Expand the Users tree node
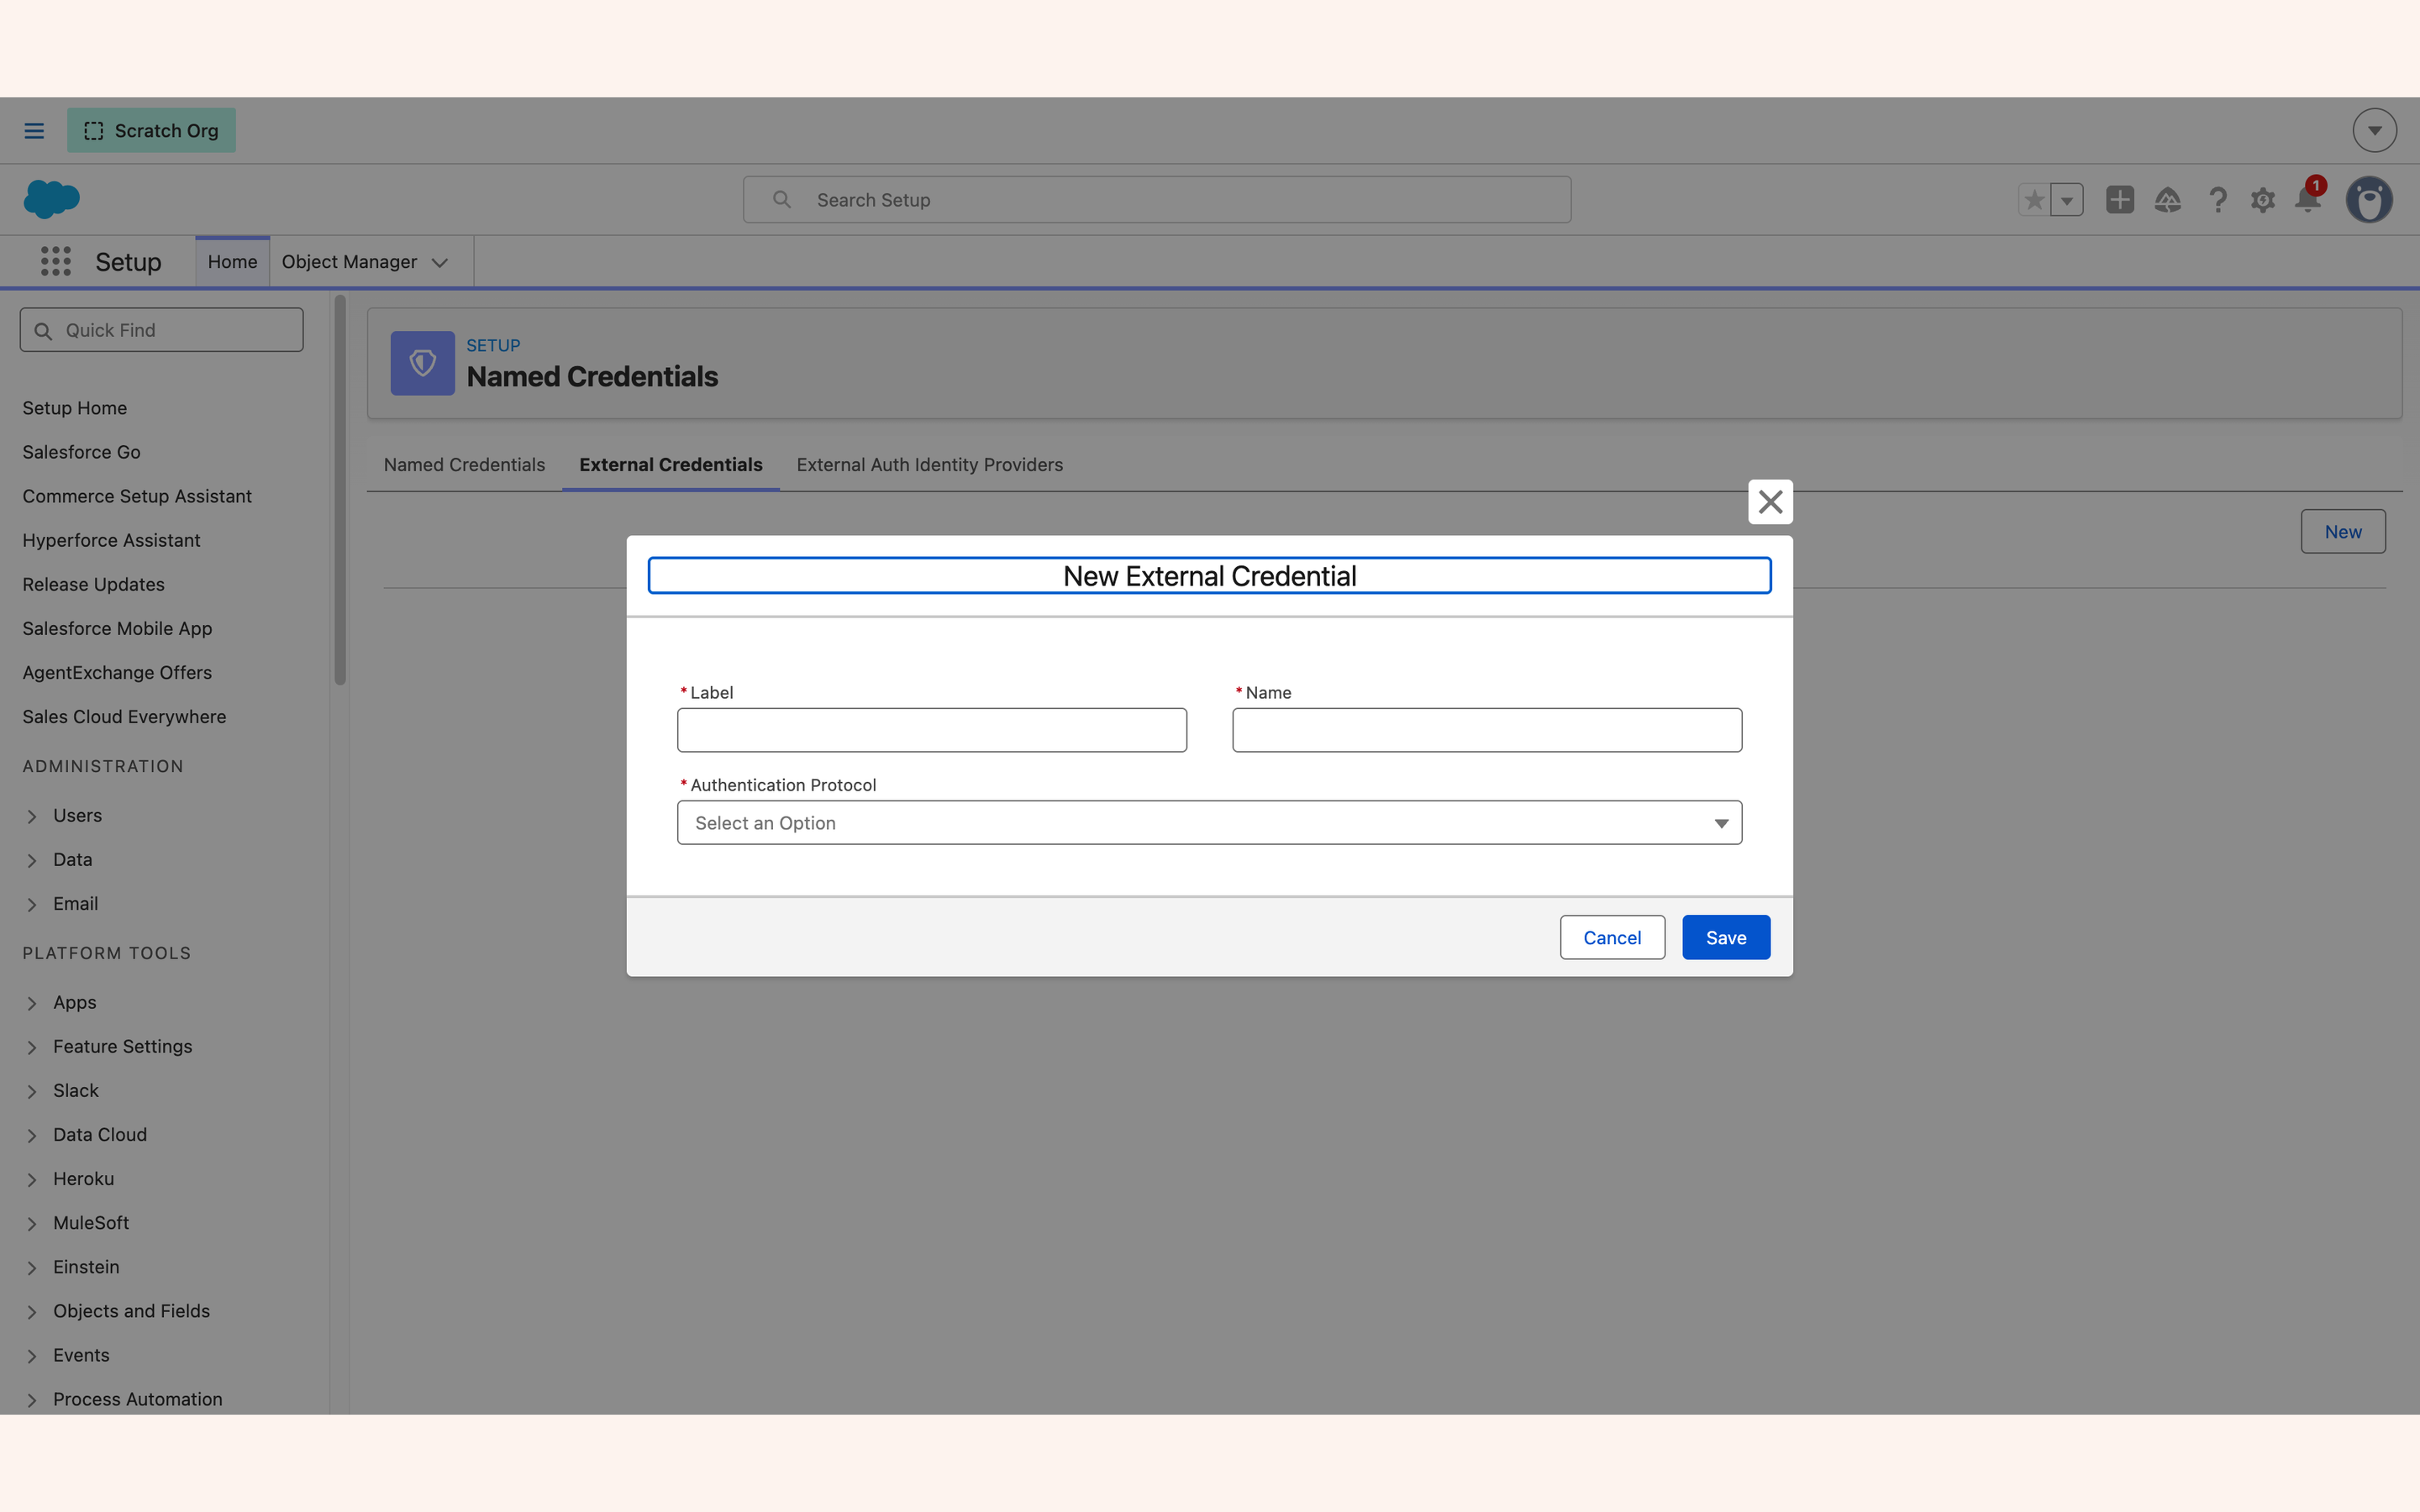This screenshot has height=1512, width=2420. point(32,816)
